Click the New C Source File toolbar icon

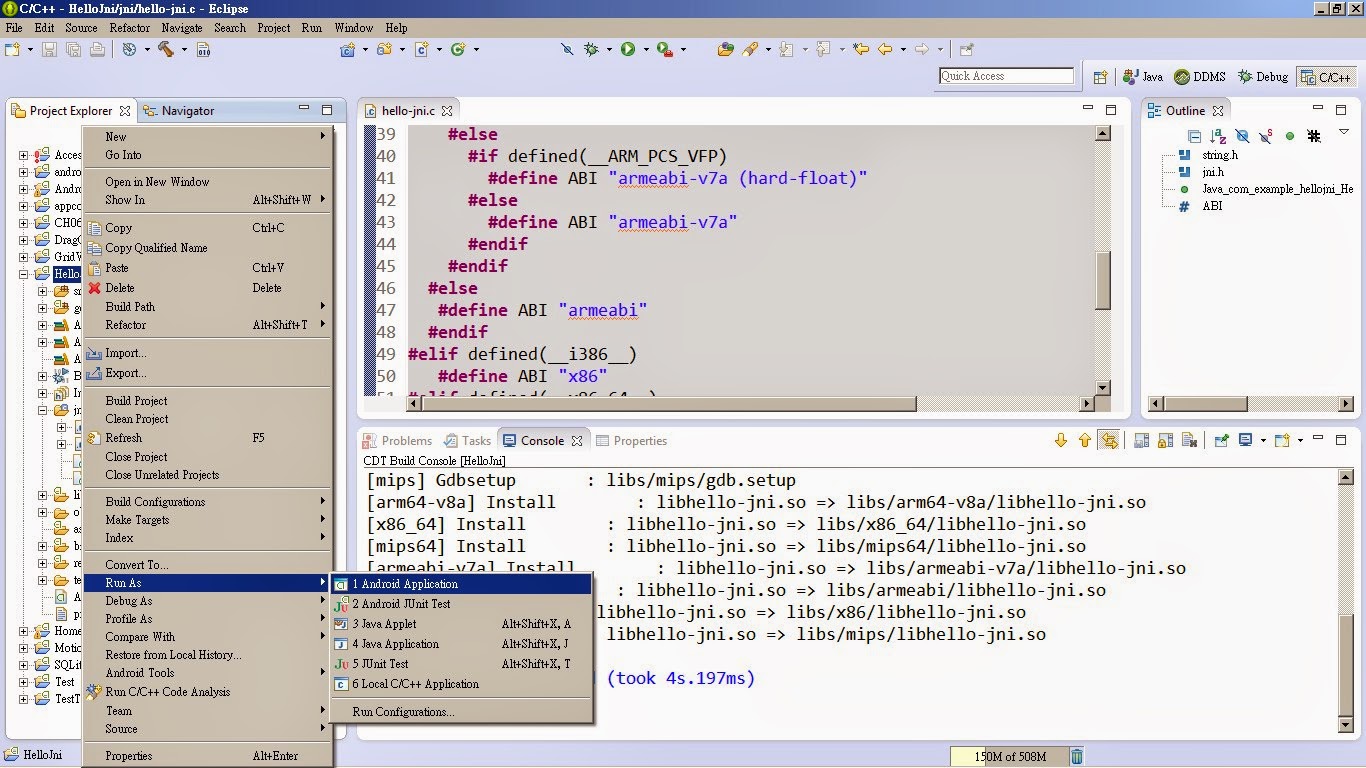tap(421, 49)
